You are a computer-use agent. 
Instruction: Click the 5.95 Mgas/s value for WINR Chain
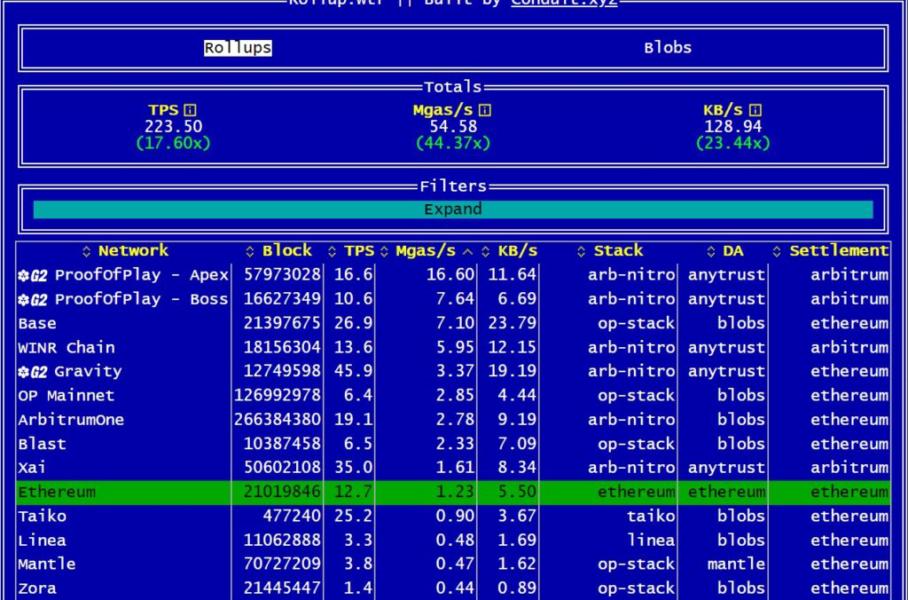pos(455,347)
